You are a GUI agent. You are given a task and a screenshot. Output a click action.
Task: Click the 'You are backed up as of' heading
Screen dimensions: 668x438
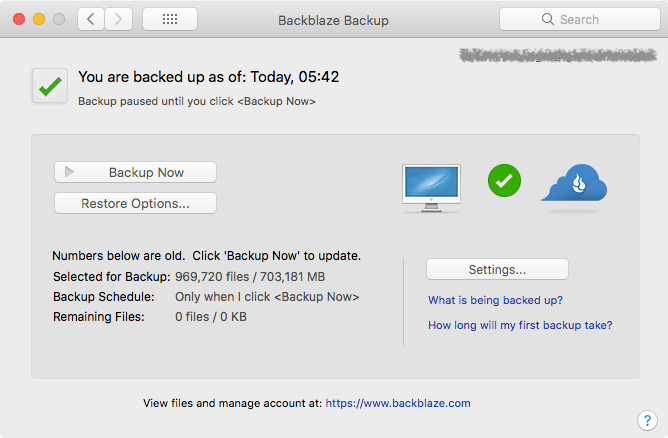point(209,77)
